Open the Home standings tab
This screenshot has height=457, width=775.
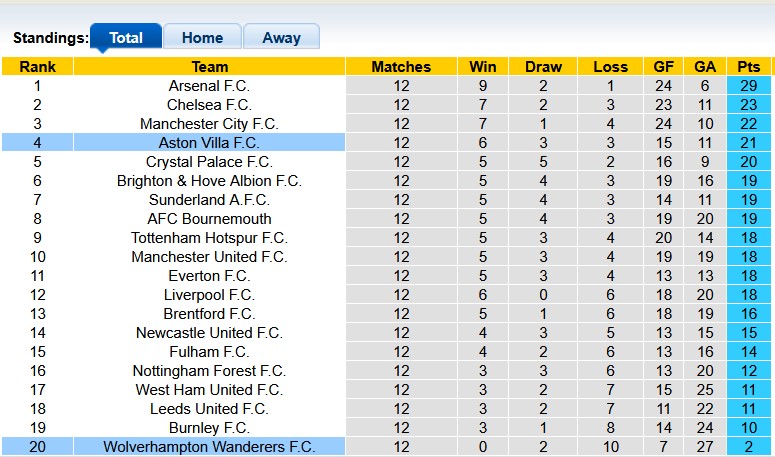(x=202, y=38)
